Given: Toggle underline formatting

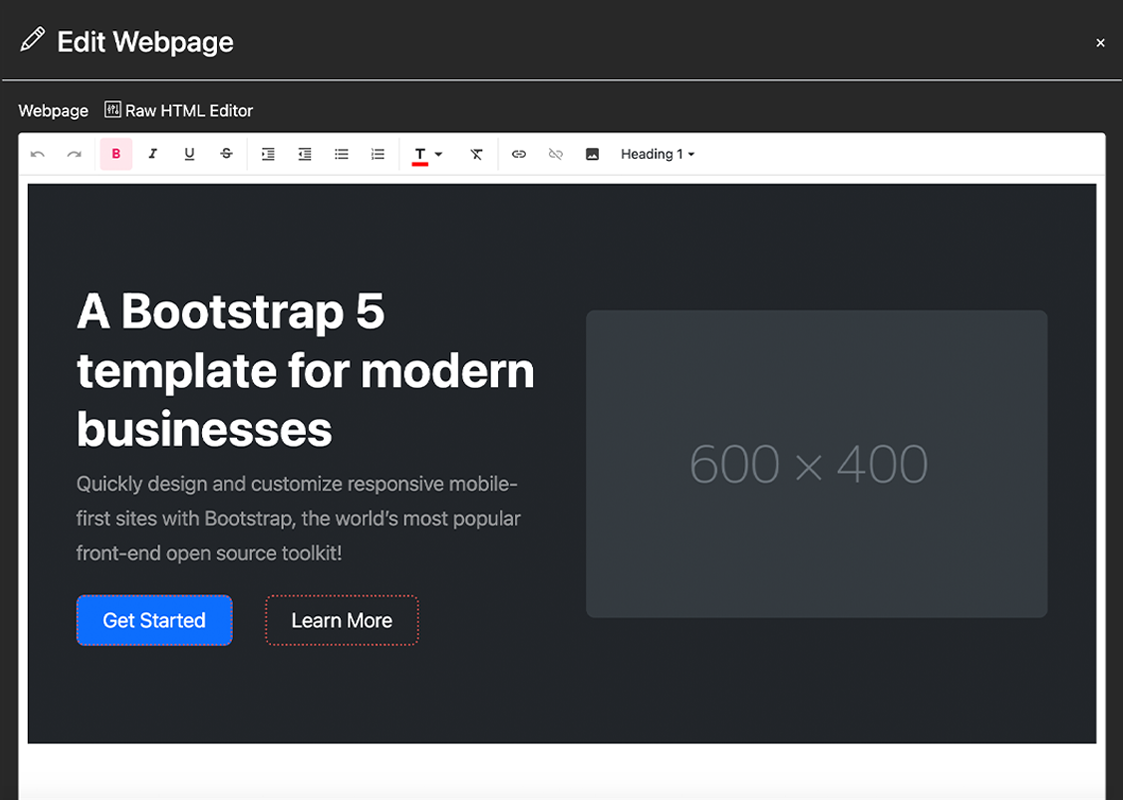Looking at the screenshot, I should [x=189, y=154].
